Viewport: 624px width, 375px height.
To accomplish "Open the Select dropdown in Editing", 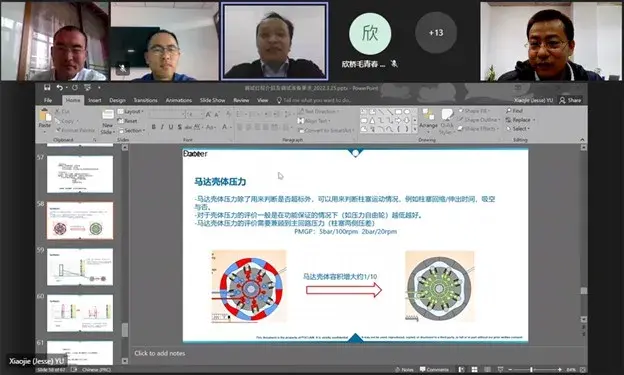I will point(518,129).
